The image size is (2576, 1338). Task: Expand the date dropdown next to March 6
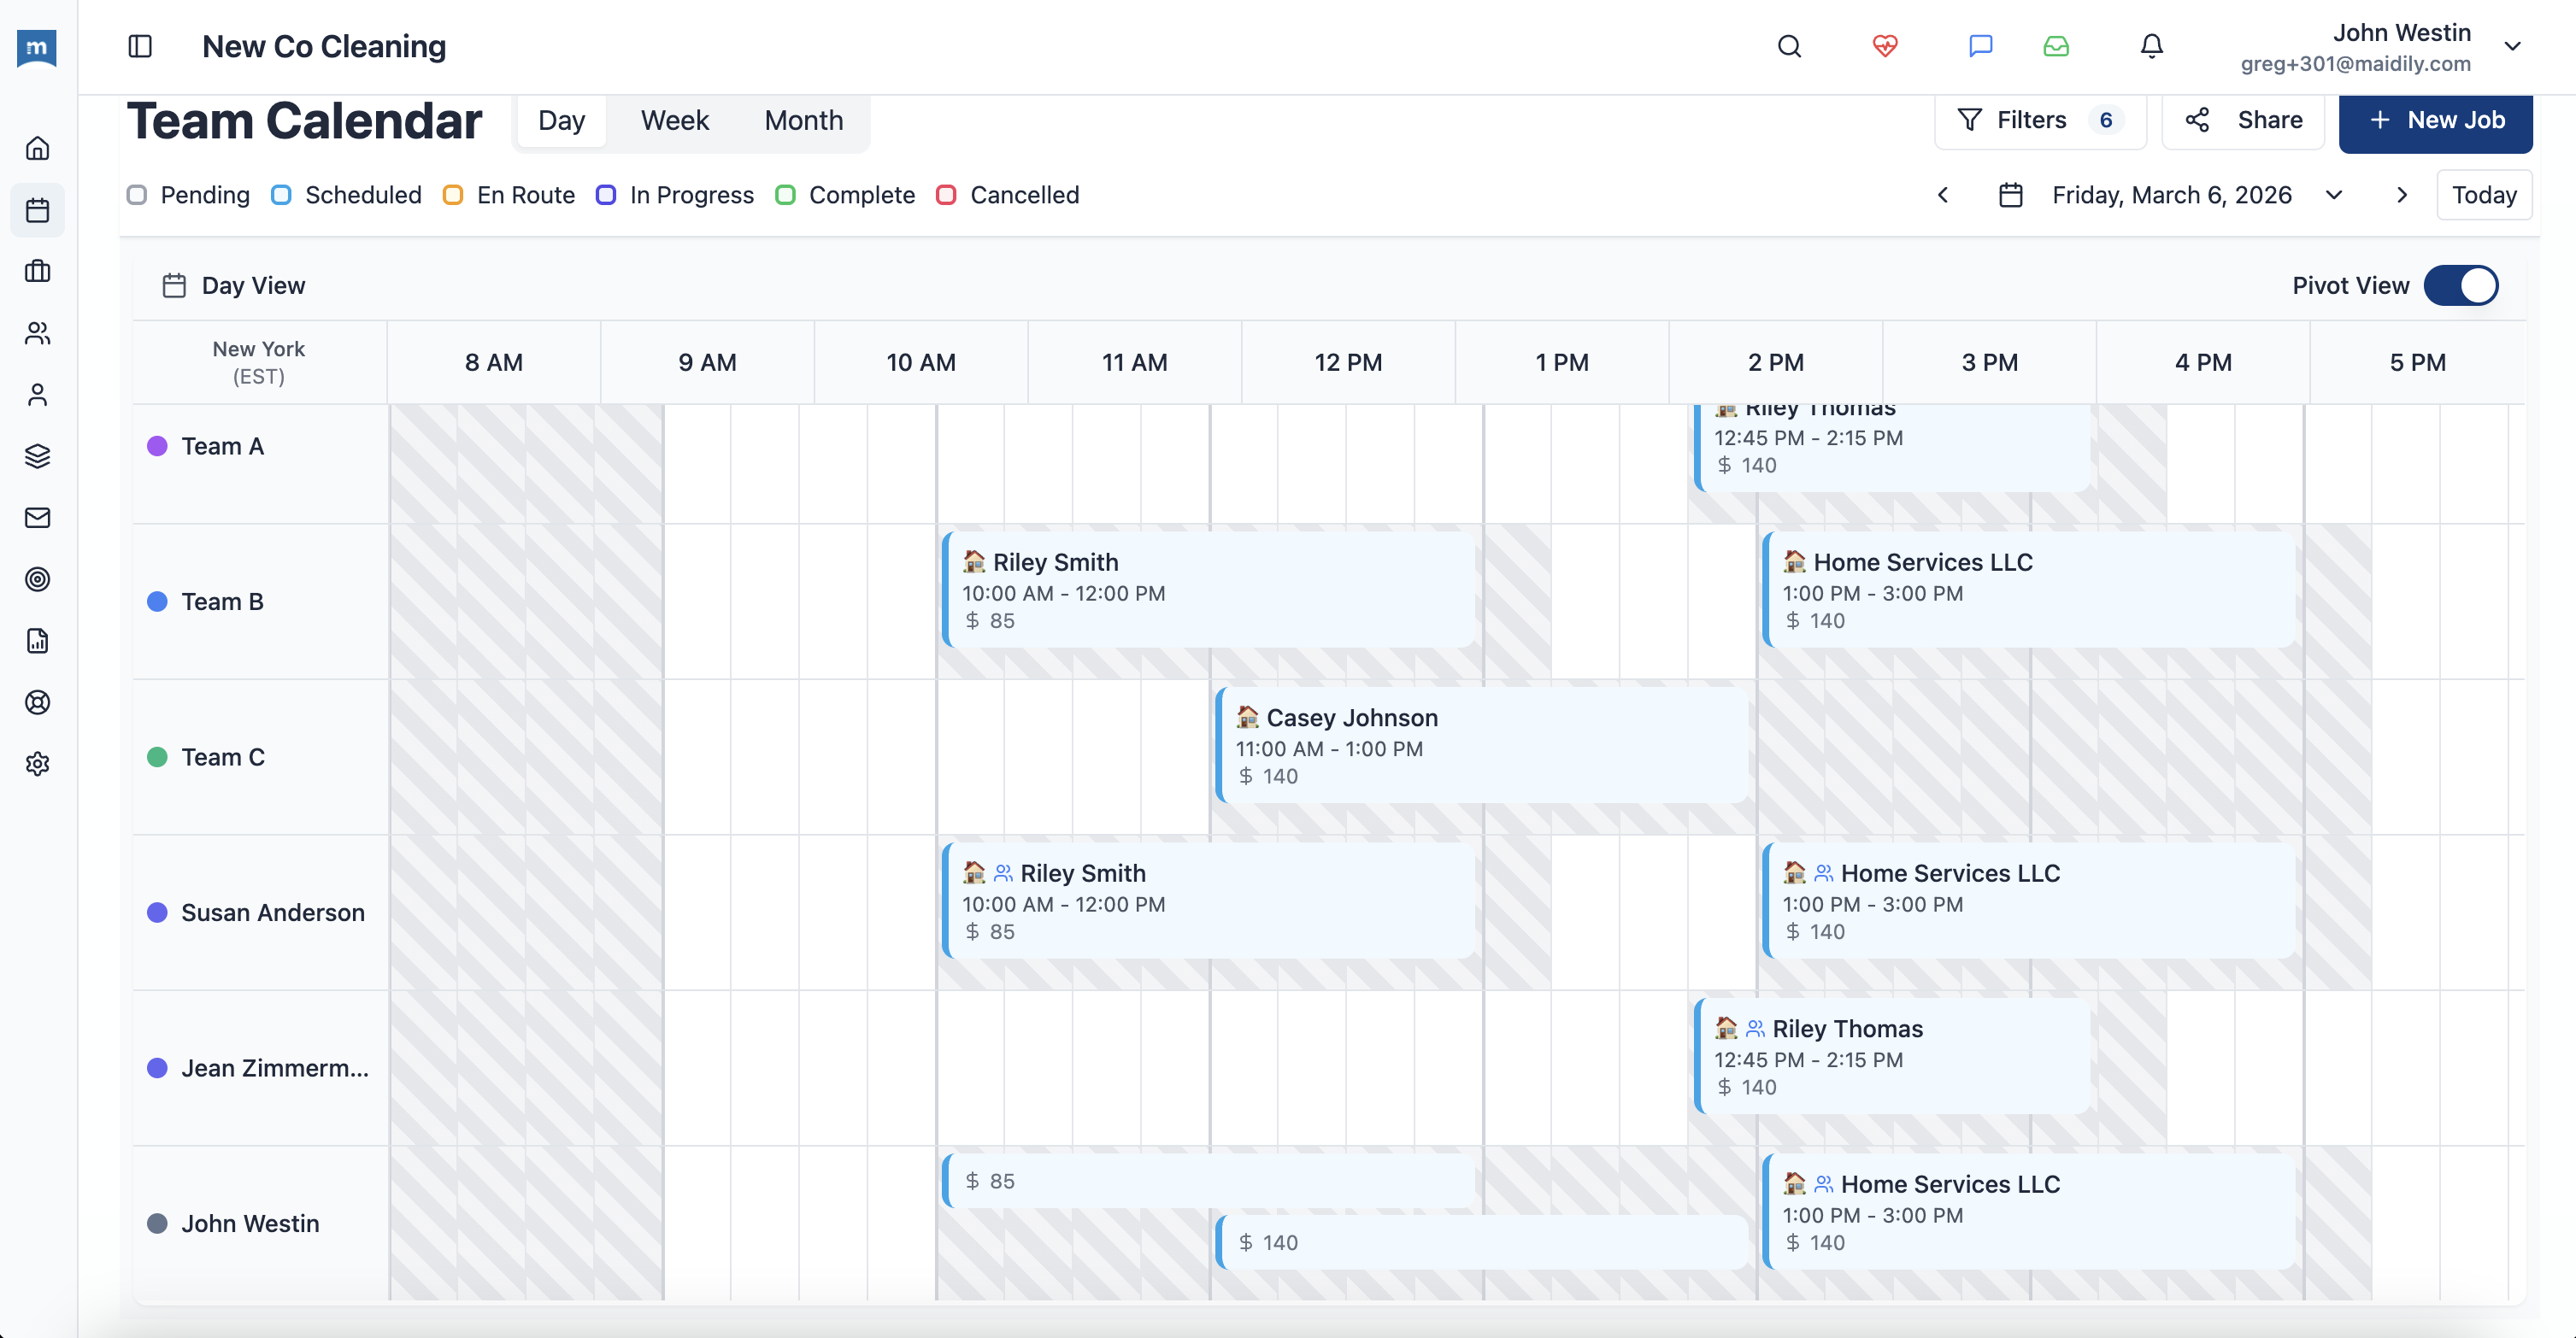coord(2334,195)
